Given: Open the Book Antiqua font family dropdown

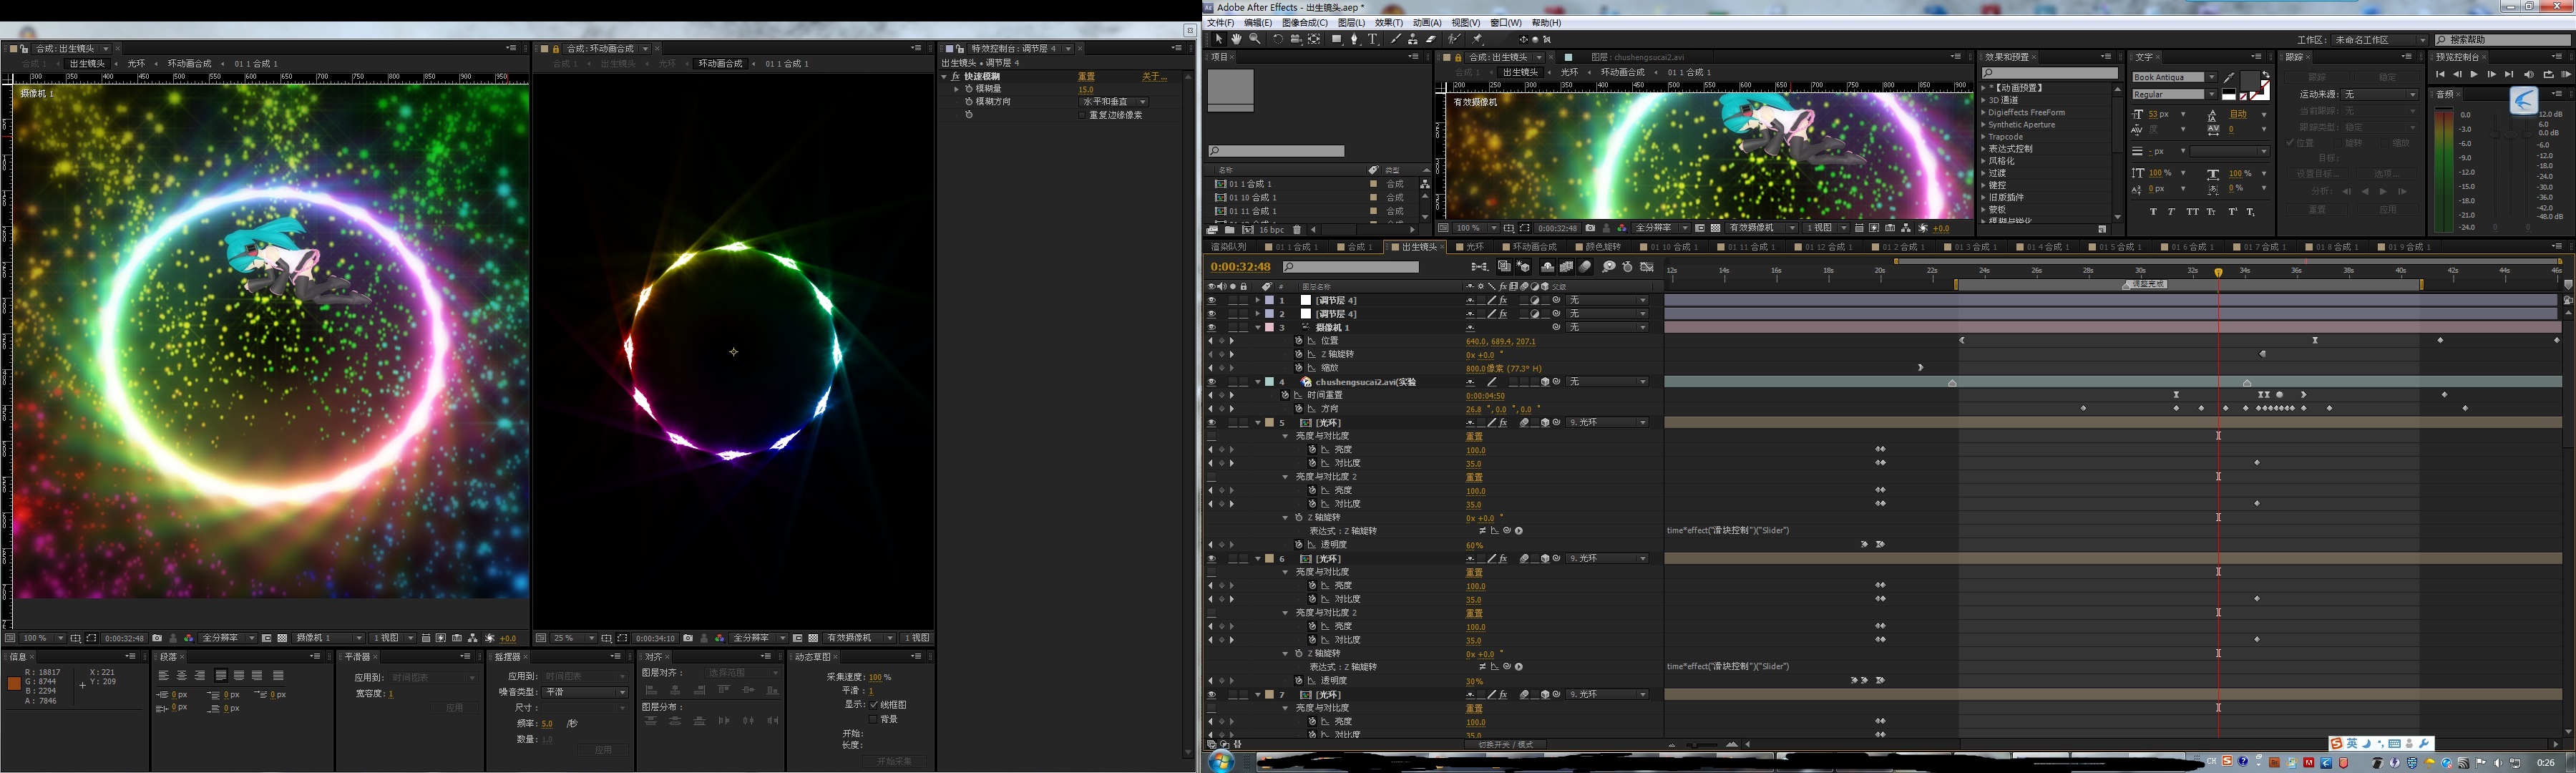Looking at the screenshot, I should click(x=2212, y=77).
